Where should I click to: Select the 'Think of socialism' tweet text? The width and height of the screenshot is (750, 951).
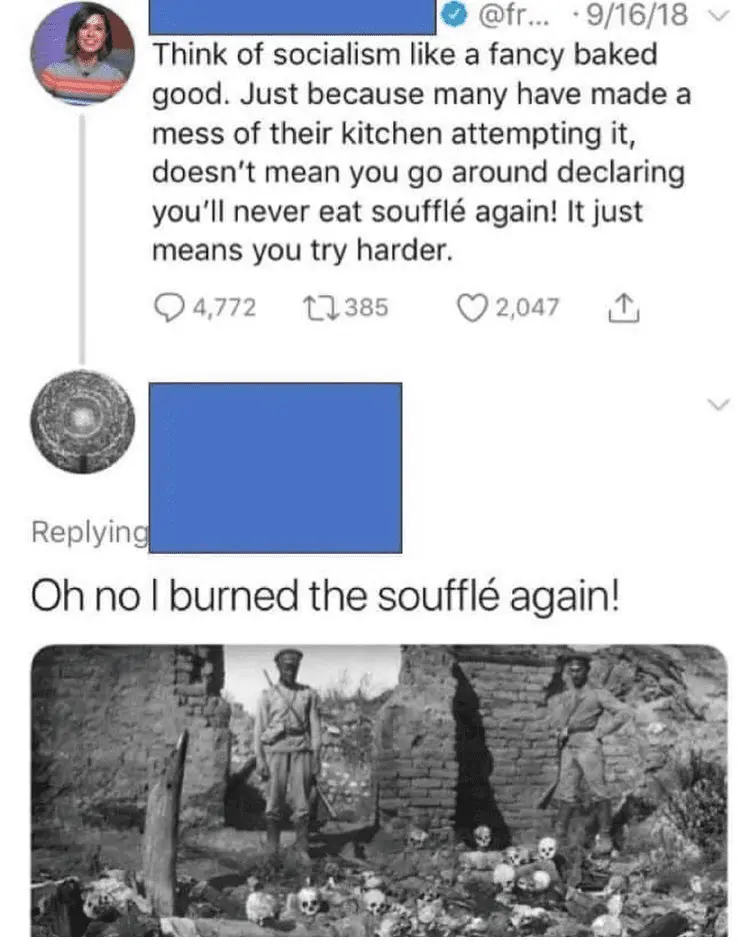[421, 153]
